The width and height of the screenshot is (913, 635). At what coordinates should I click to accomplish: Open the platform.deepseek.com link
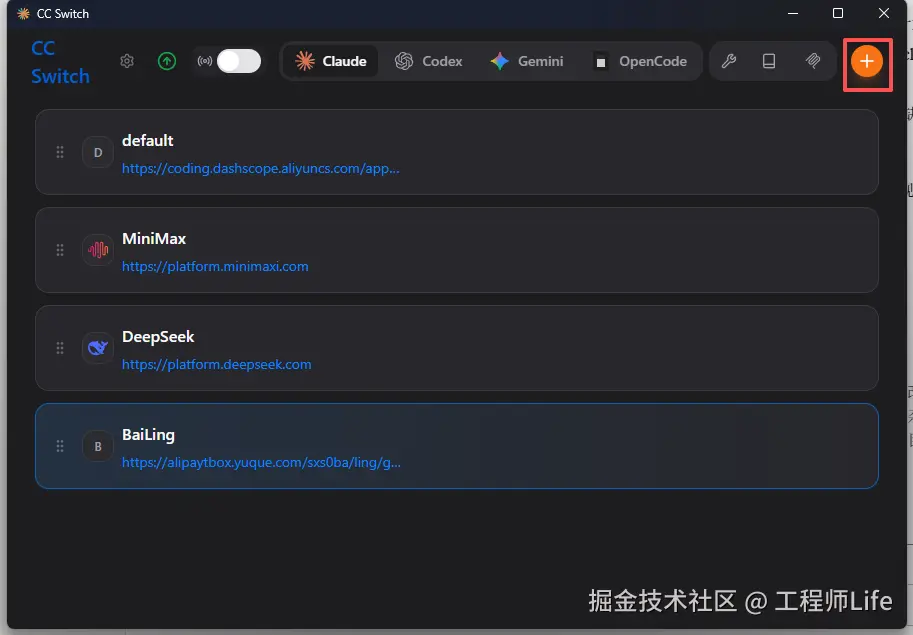[217, 364]
